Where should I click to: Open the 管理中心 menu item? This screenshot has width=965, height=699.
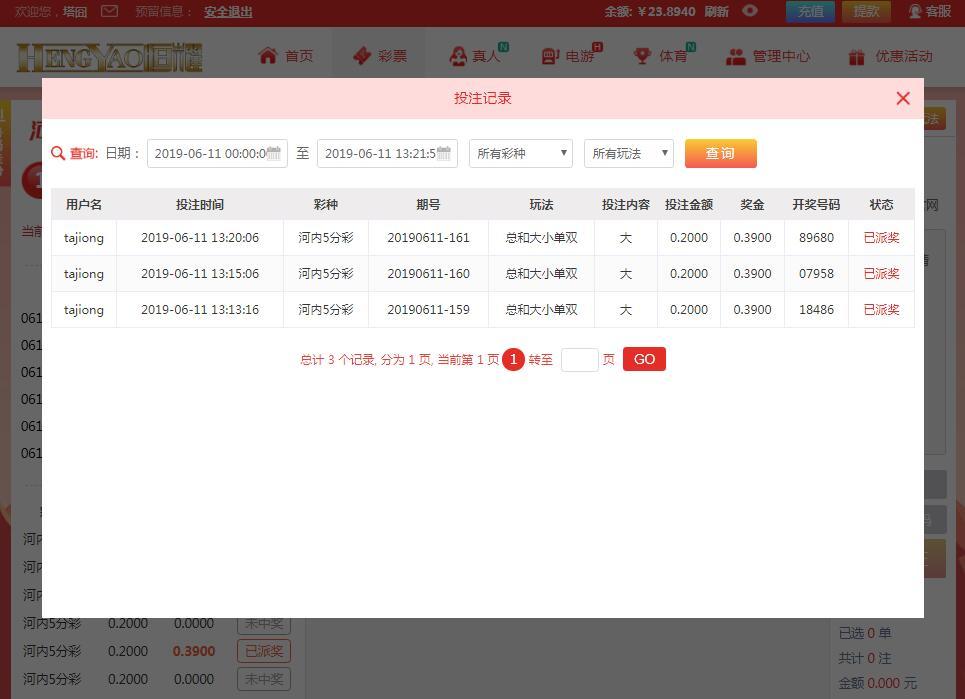point(768,56)
